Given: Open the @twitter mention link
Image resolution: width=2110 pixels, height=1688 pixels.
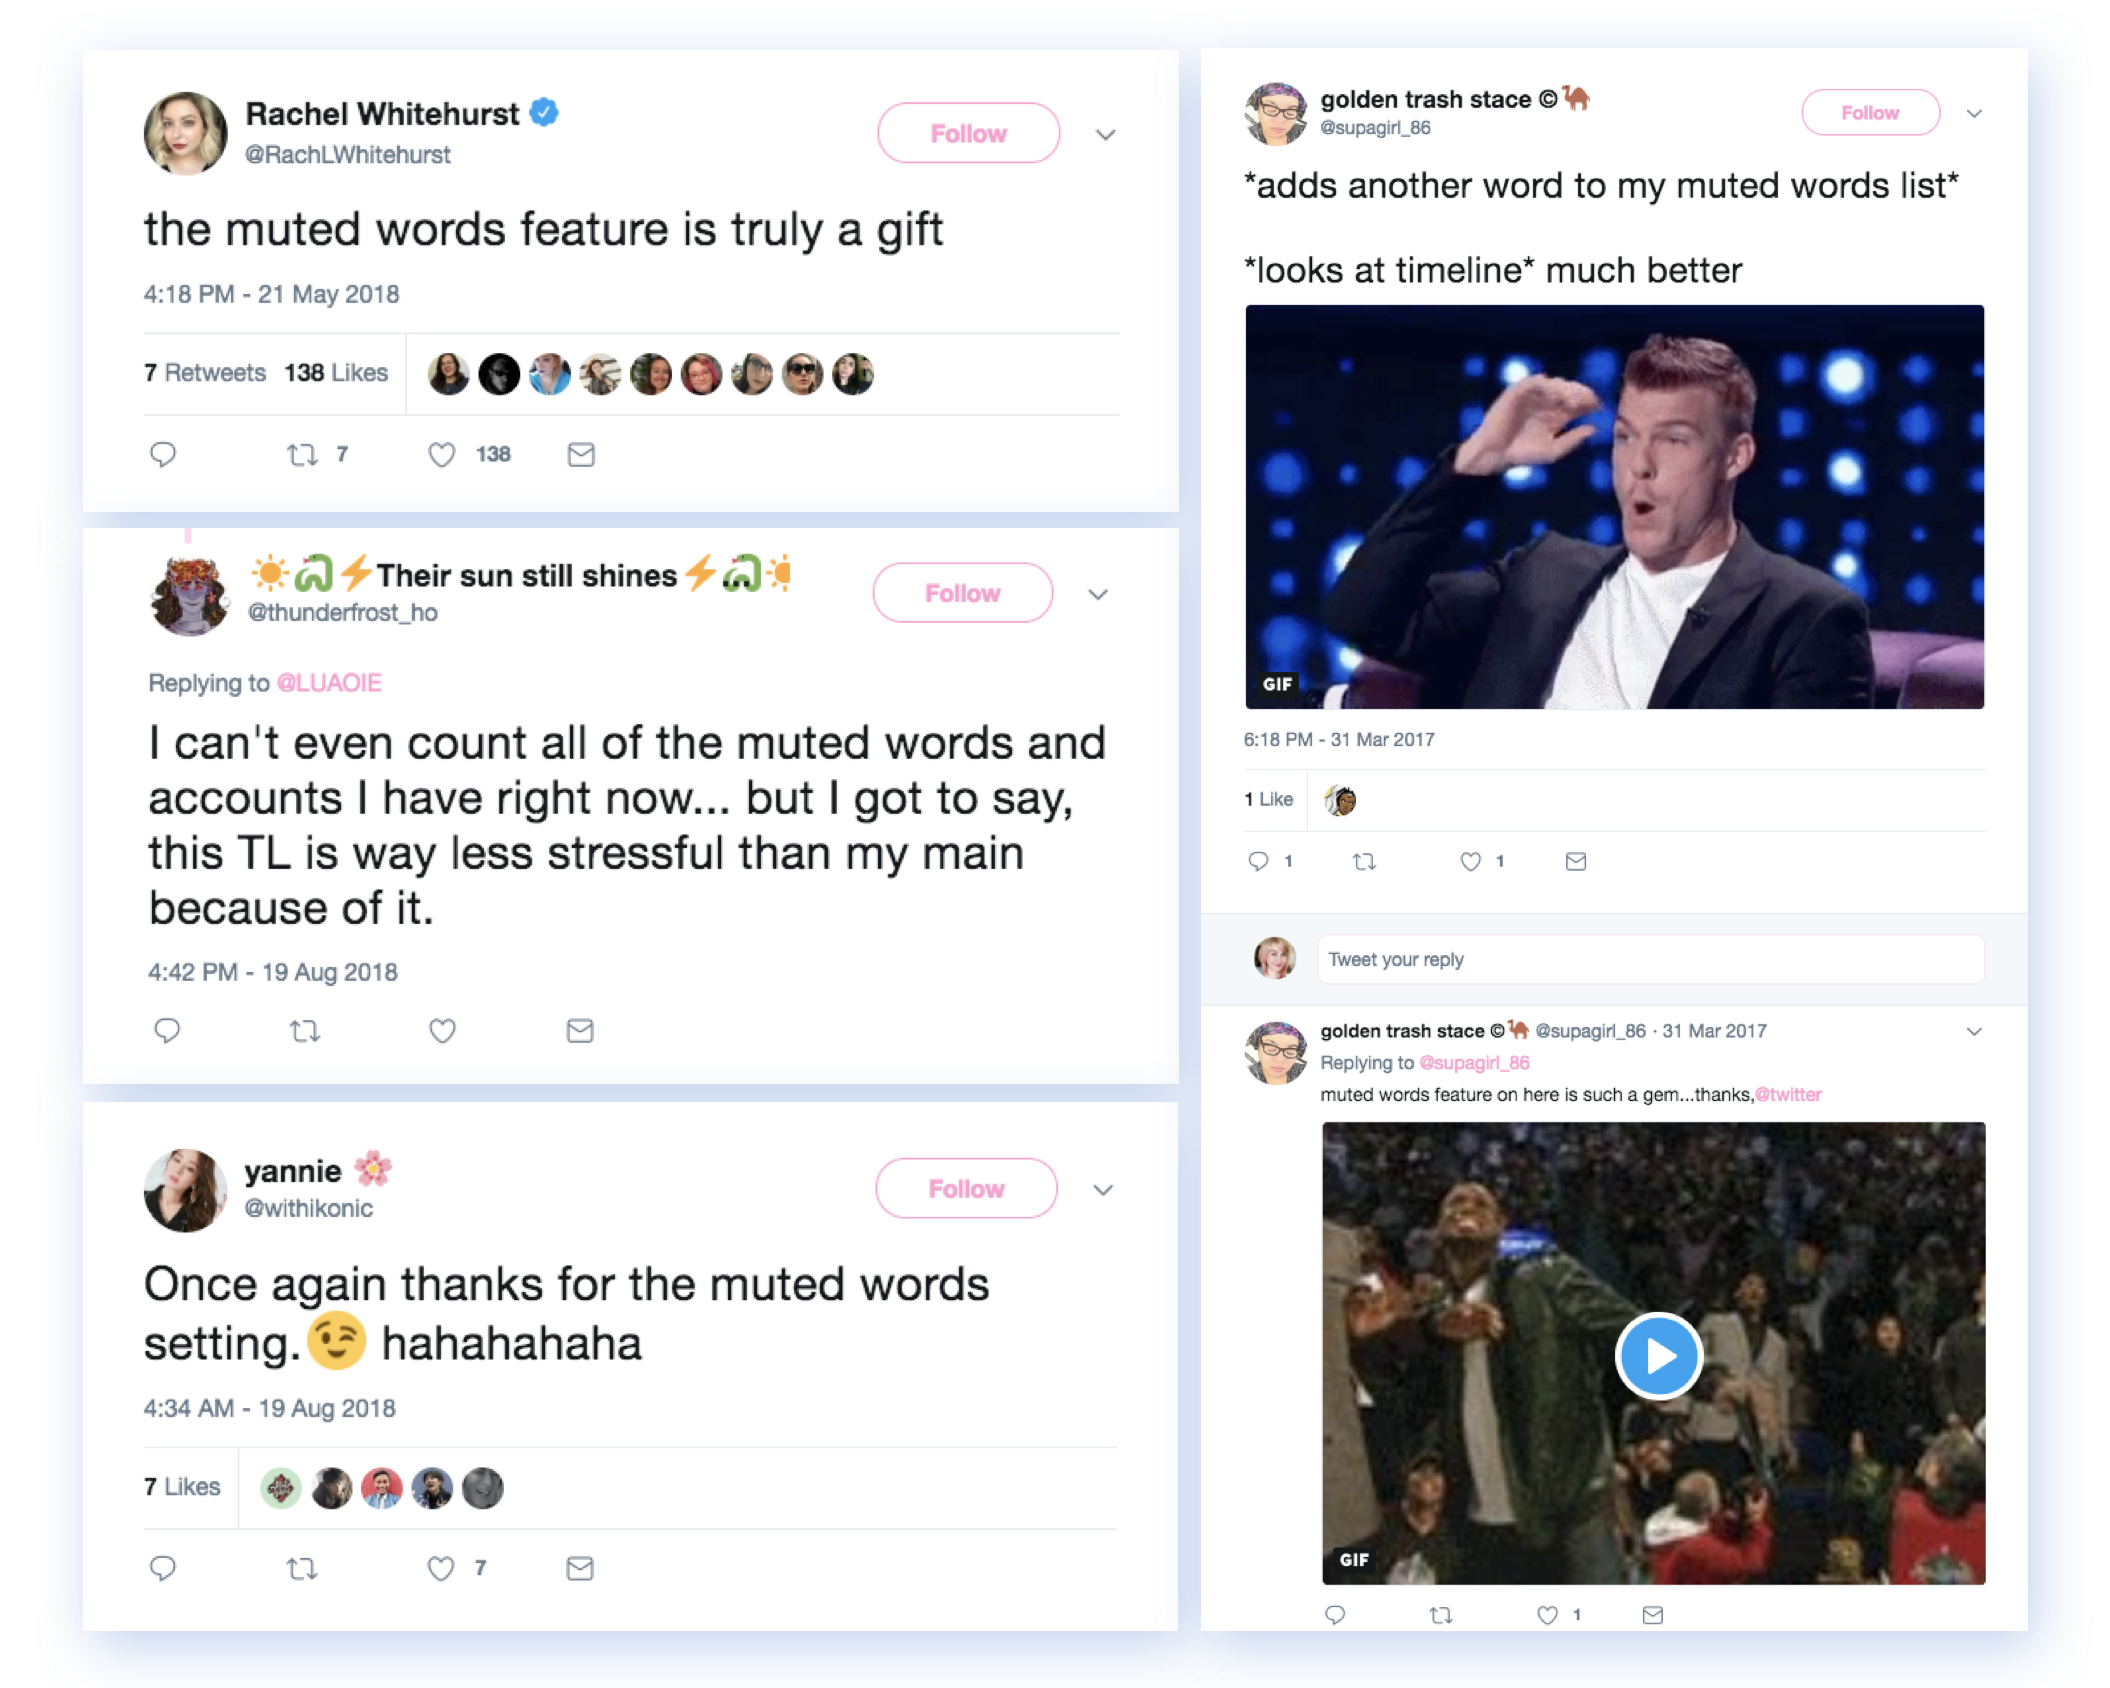Looking at the screenshot, I should click(x=1788, y=1095).
